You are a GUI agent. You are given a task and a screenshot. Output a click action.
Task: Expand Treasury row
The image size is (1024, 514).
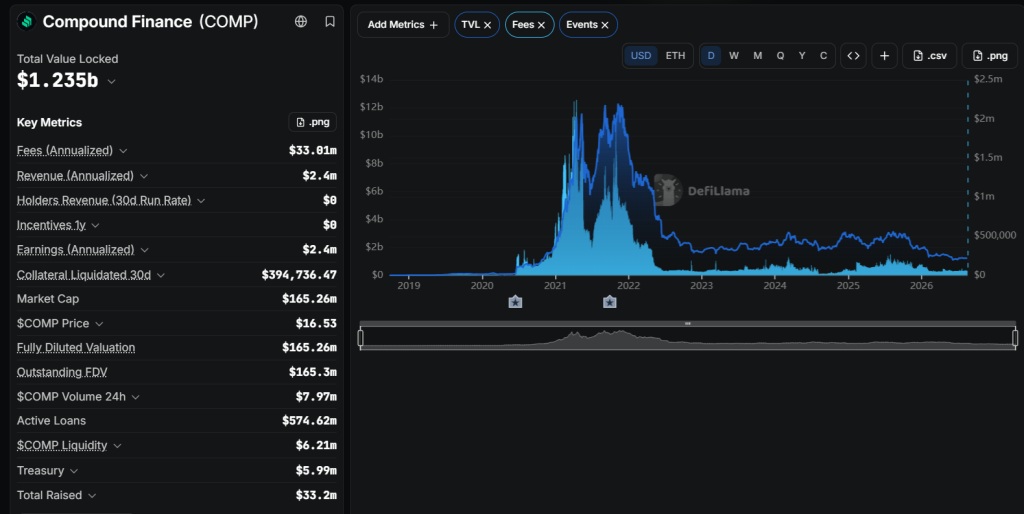click(74, 471)
